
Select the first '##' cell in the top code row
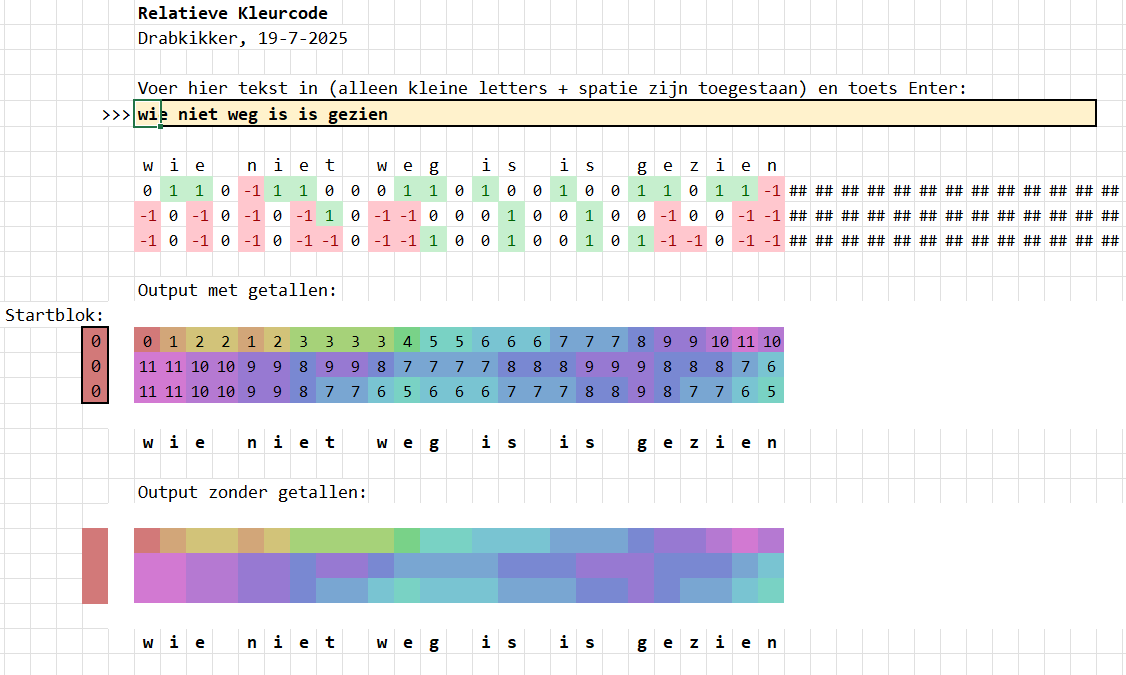(x=797, y=191)
